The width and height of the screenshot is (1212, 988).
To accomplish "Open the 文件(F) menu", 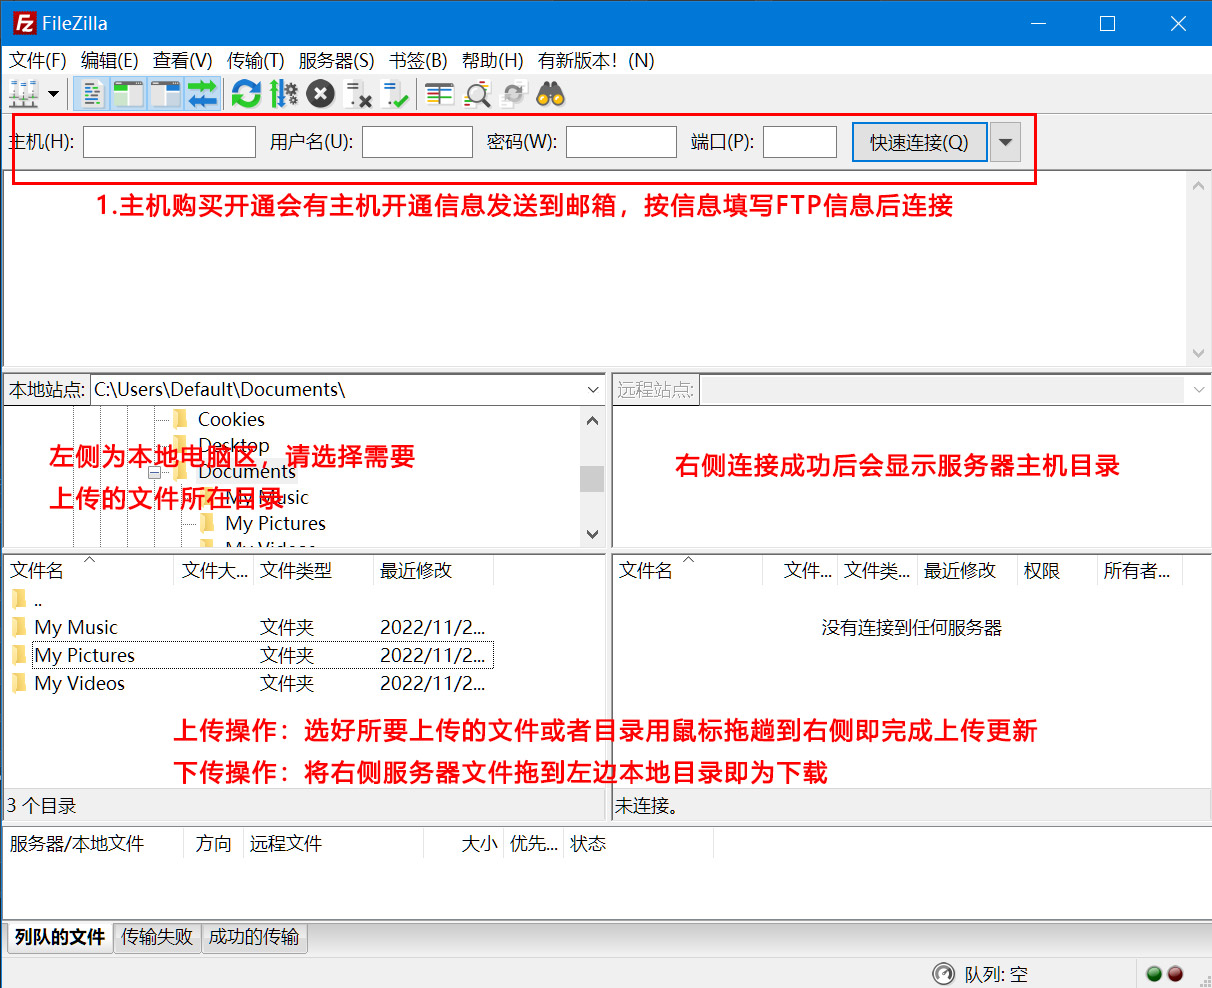I will pos(38,60).
